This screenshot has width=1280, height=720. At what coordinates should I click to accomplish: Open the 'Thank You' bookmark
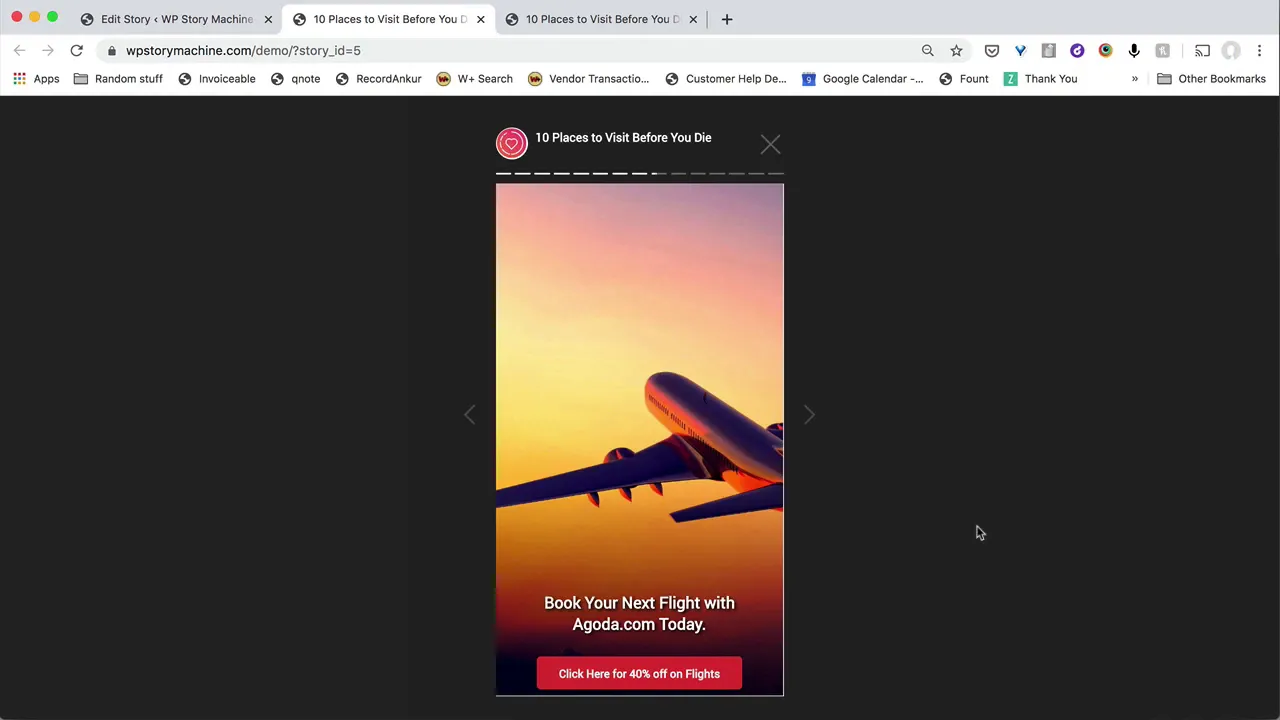(x=1040, y=79)
